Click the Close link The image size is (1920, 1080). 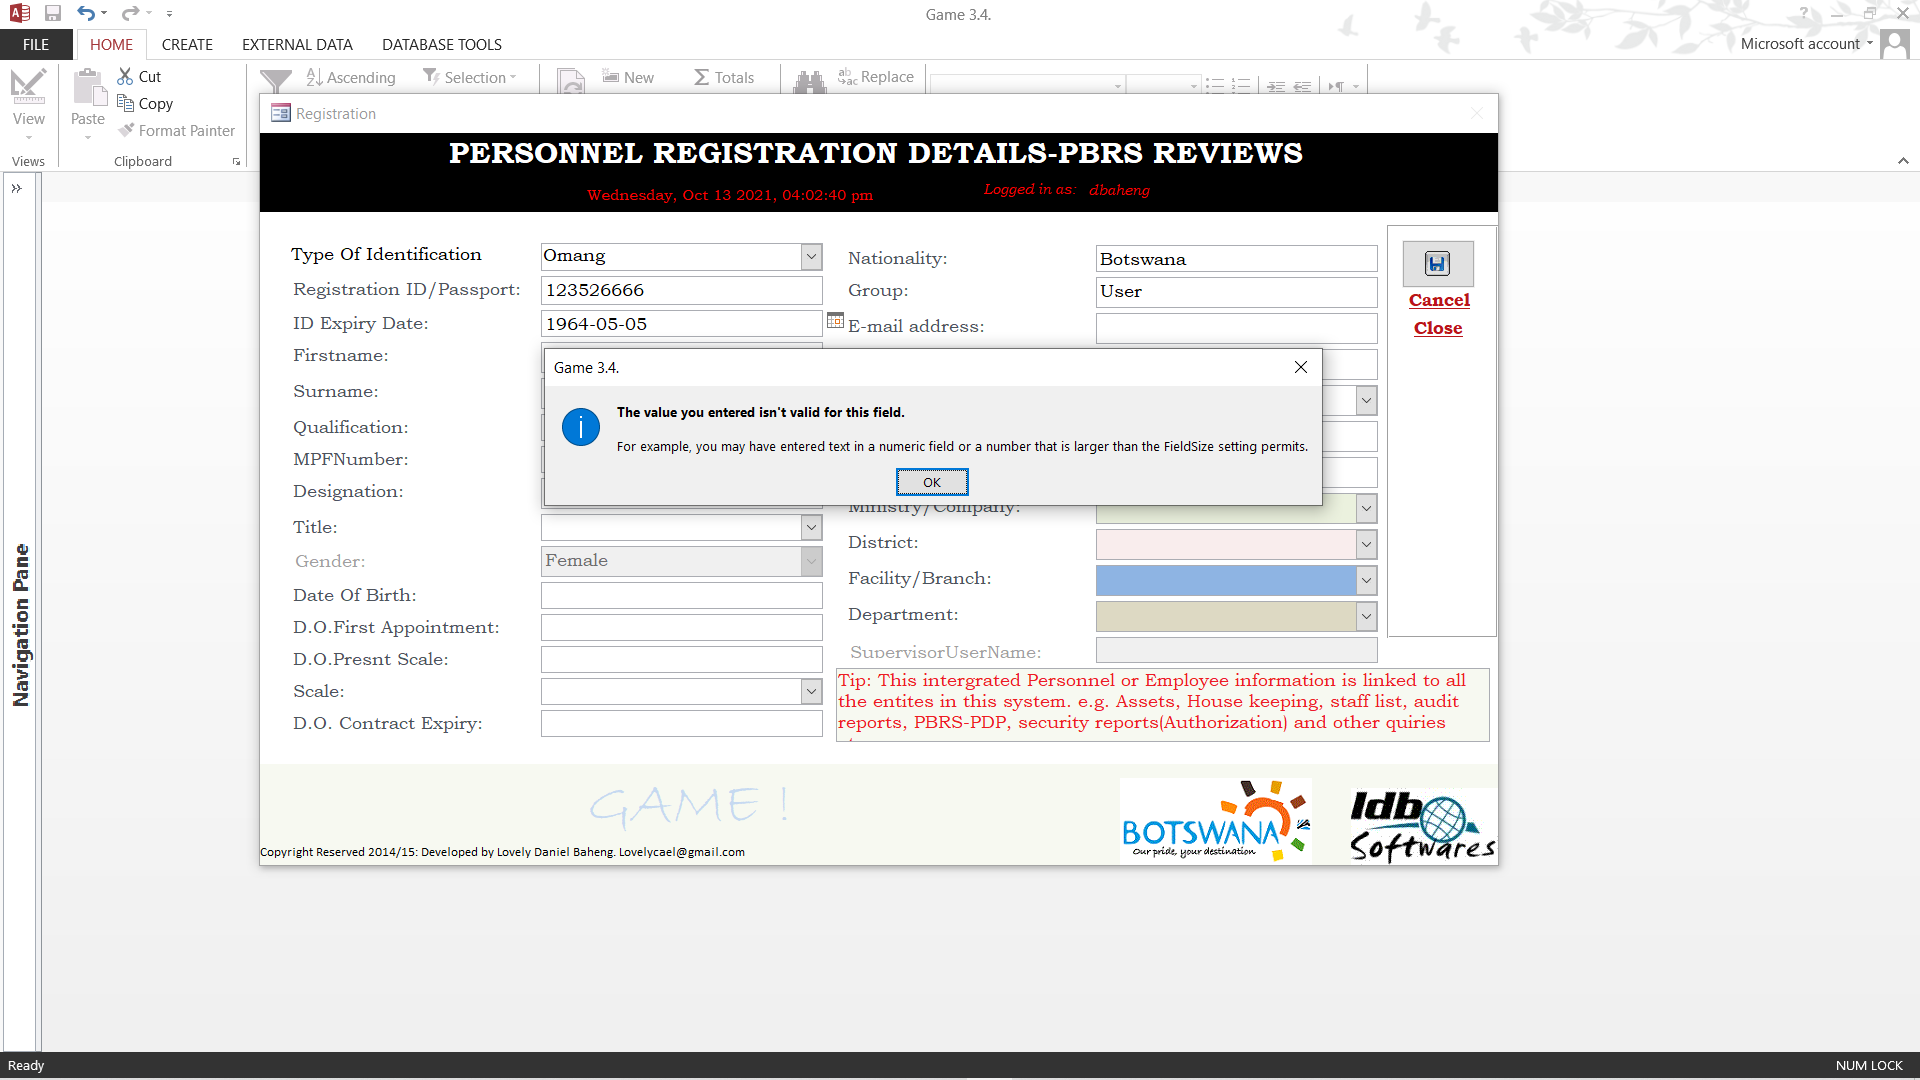click(x=1438, y=328)
